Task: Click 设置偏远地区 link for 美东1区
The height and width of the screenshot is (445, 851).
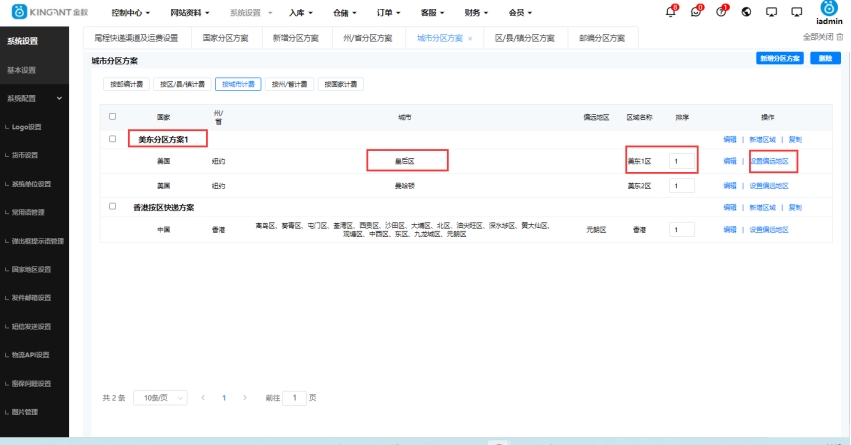Action: pyautogui.click(x=769, y=160)
